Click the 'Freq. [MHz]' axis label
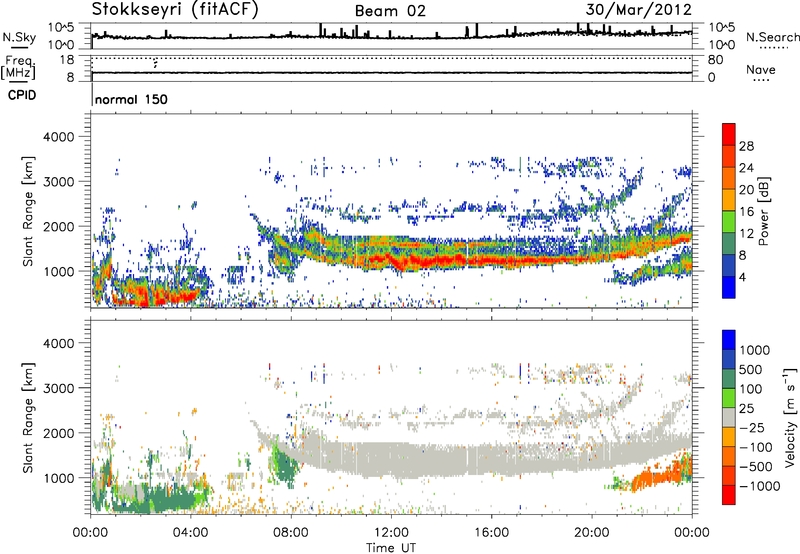This screenshot has width=800, height=554. (18, 68)
